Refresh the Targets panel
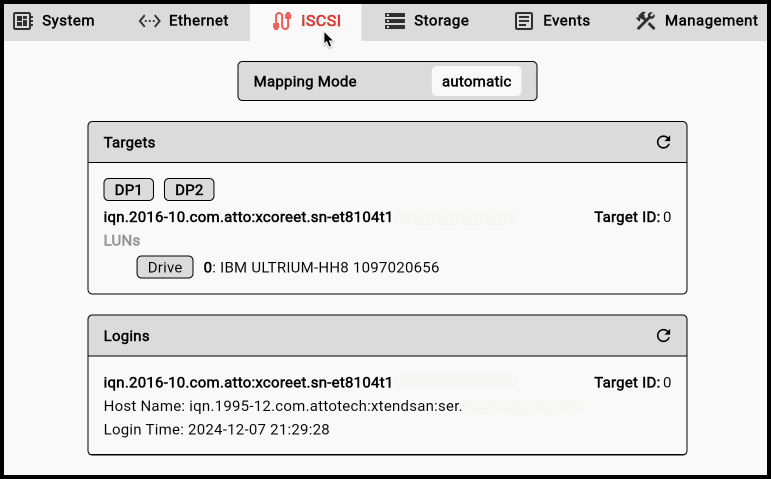This screenshot has height=479, width=771. point(663,143)
